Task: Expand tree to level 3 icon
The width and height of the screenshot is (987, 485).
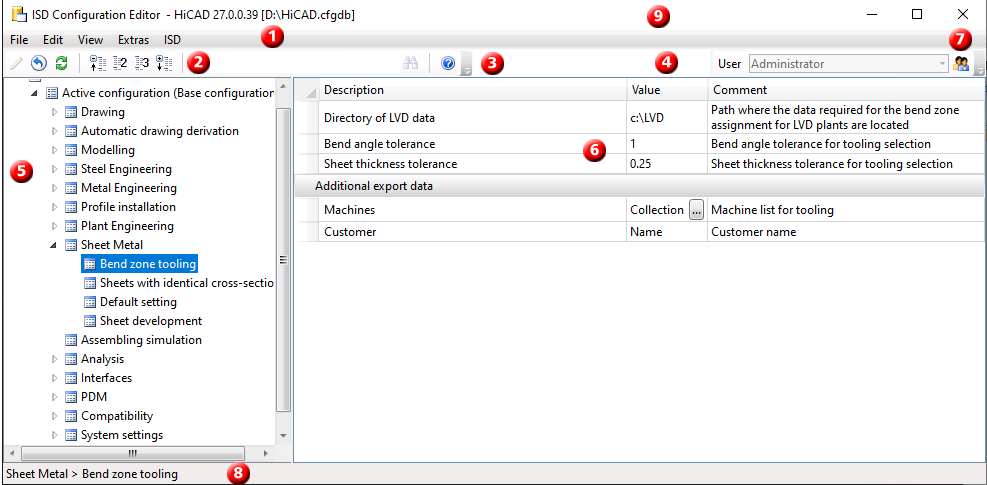Action: point(142,63)
